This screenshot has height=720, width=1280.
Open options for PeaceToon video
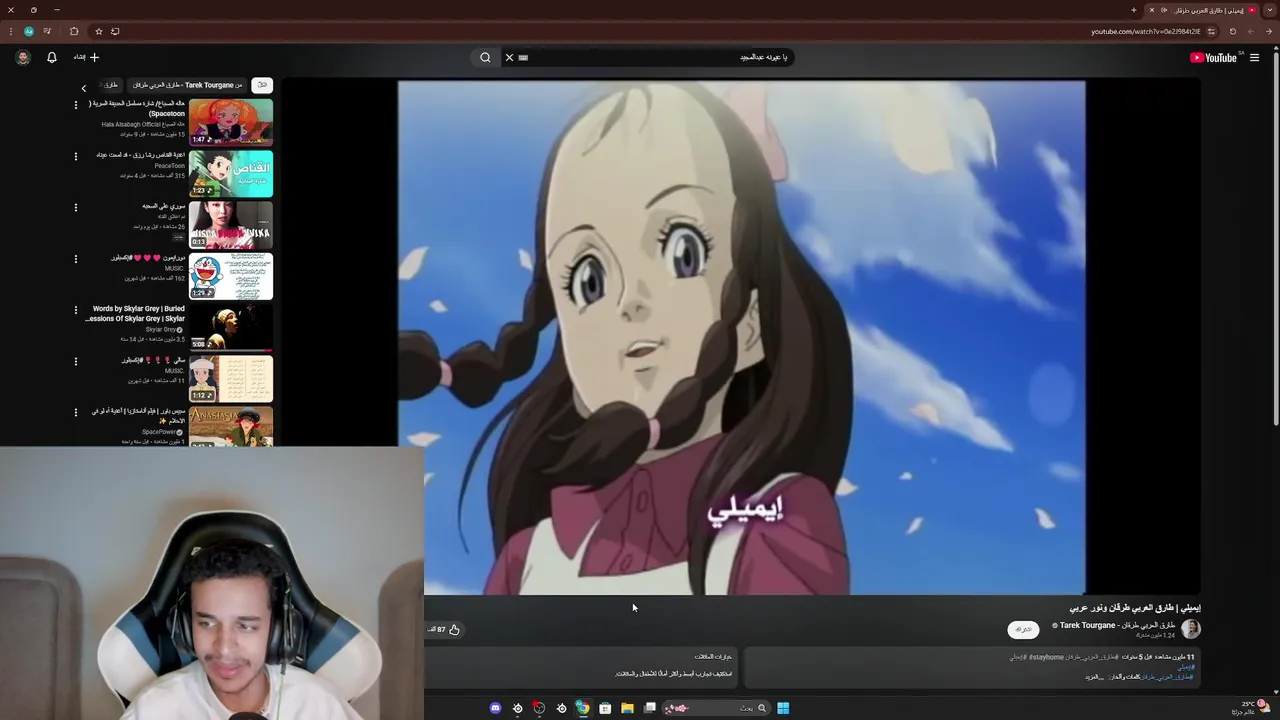tap(75, 156)
